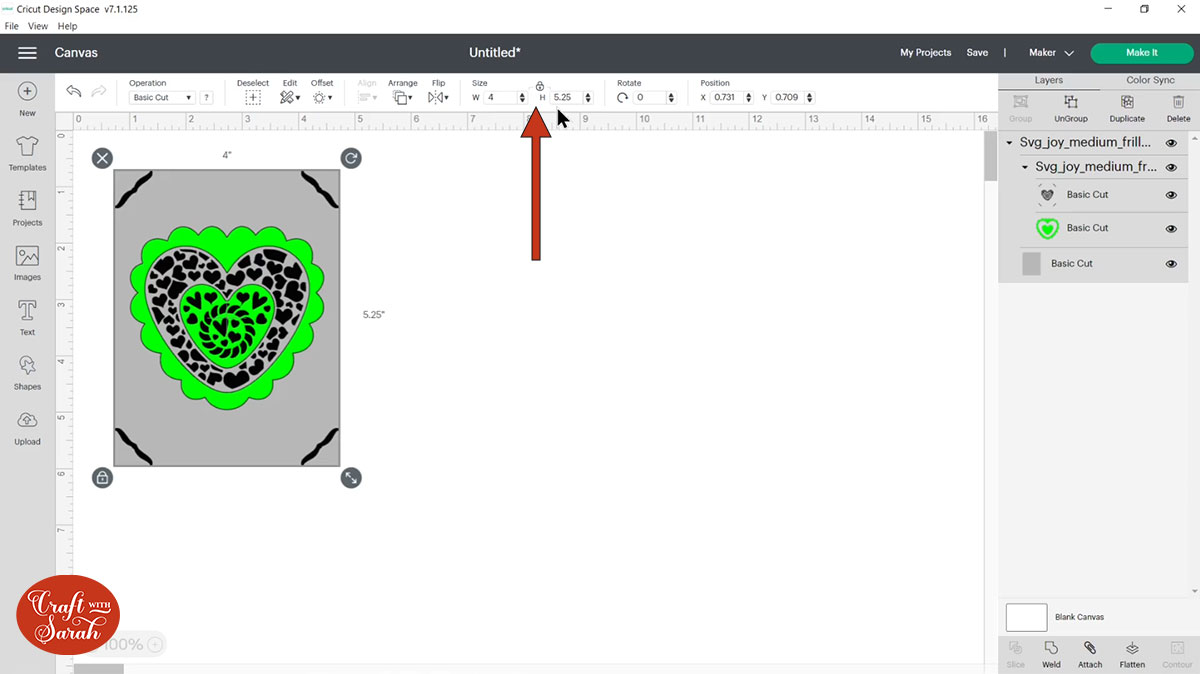Switch to the Color Sync tab

(1150, 80)
